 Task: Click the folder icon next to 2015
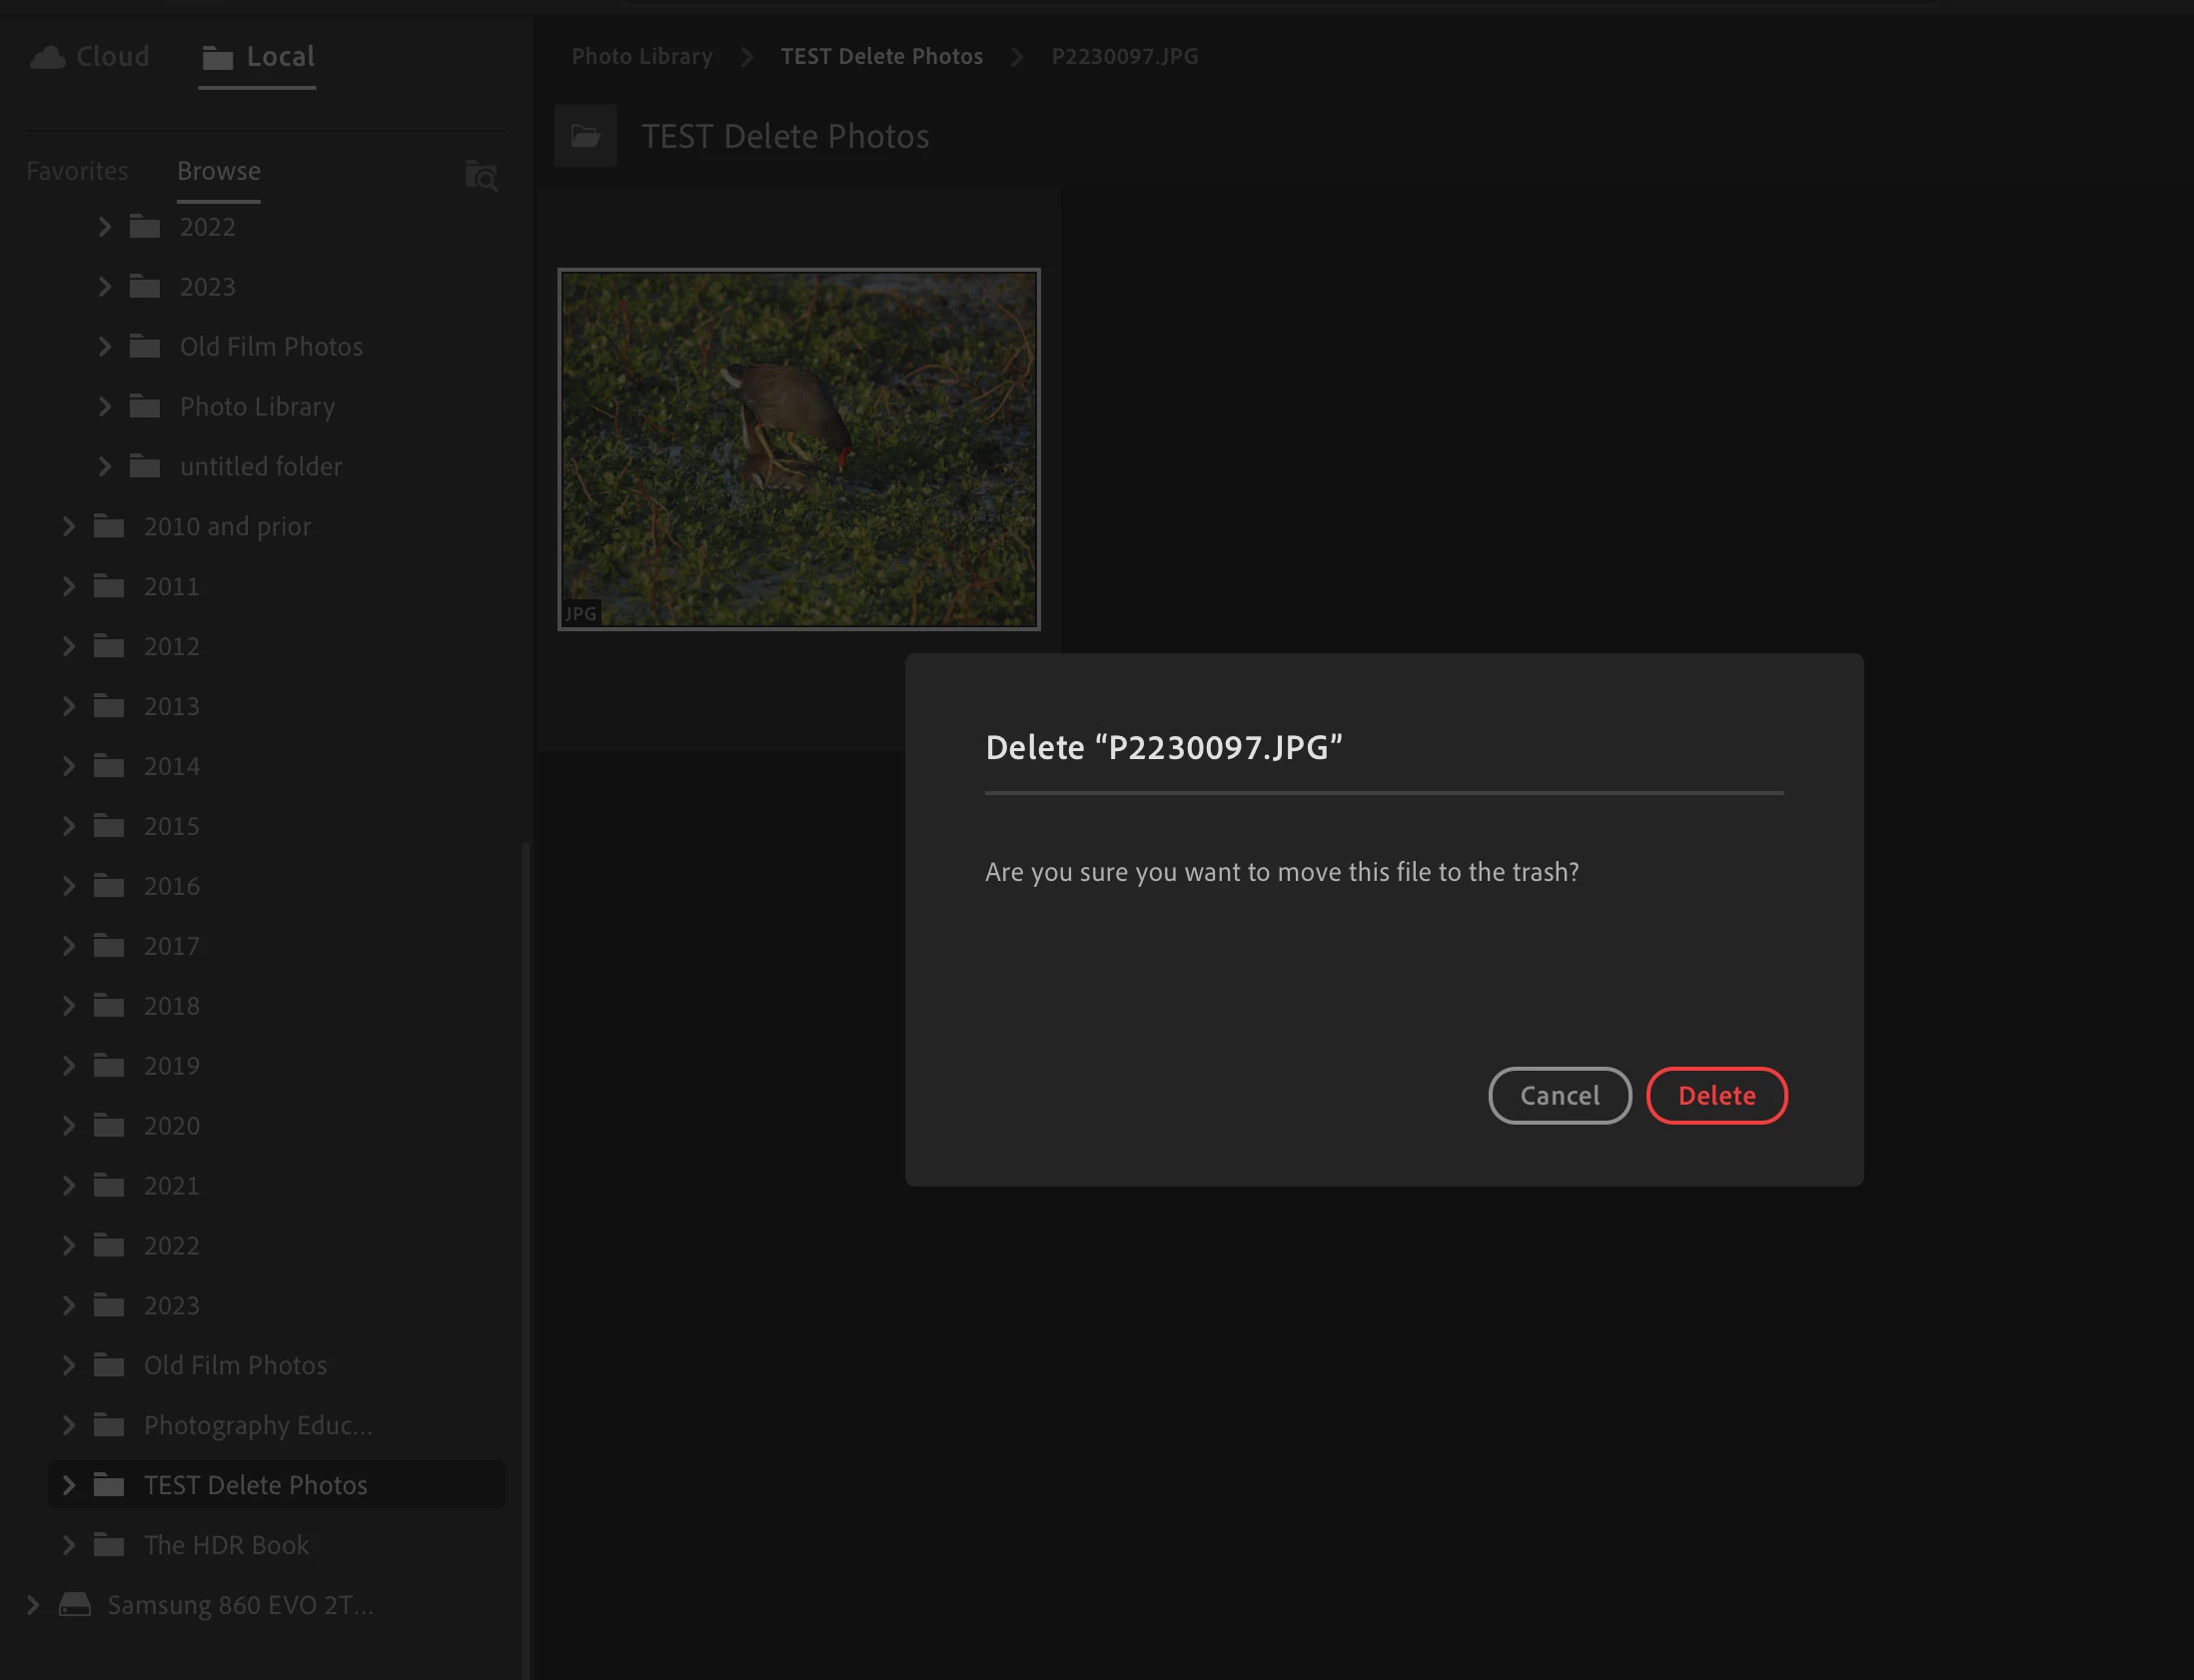click(109, 826)
